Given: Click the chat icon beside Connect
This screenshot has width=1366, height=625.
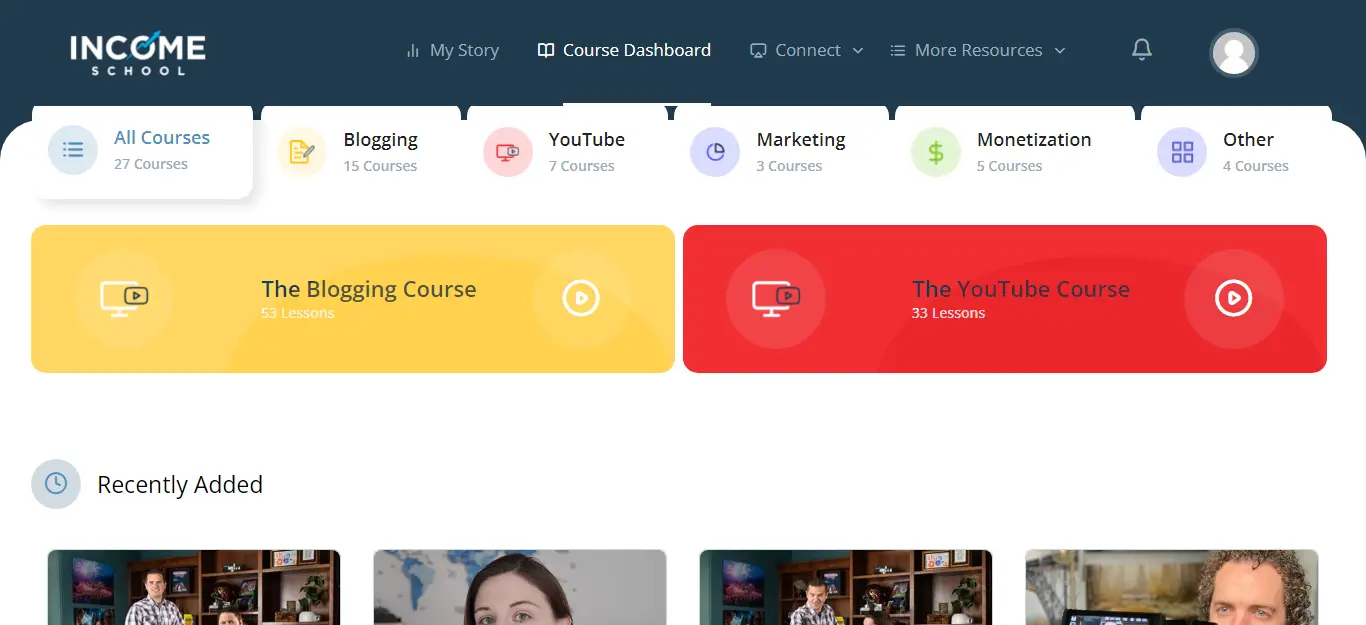Looking at the screenshot, I should pos(759,50).
